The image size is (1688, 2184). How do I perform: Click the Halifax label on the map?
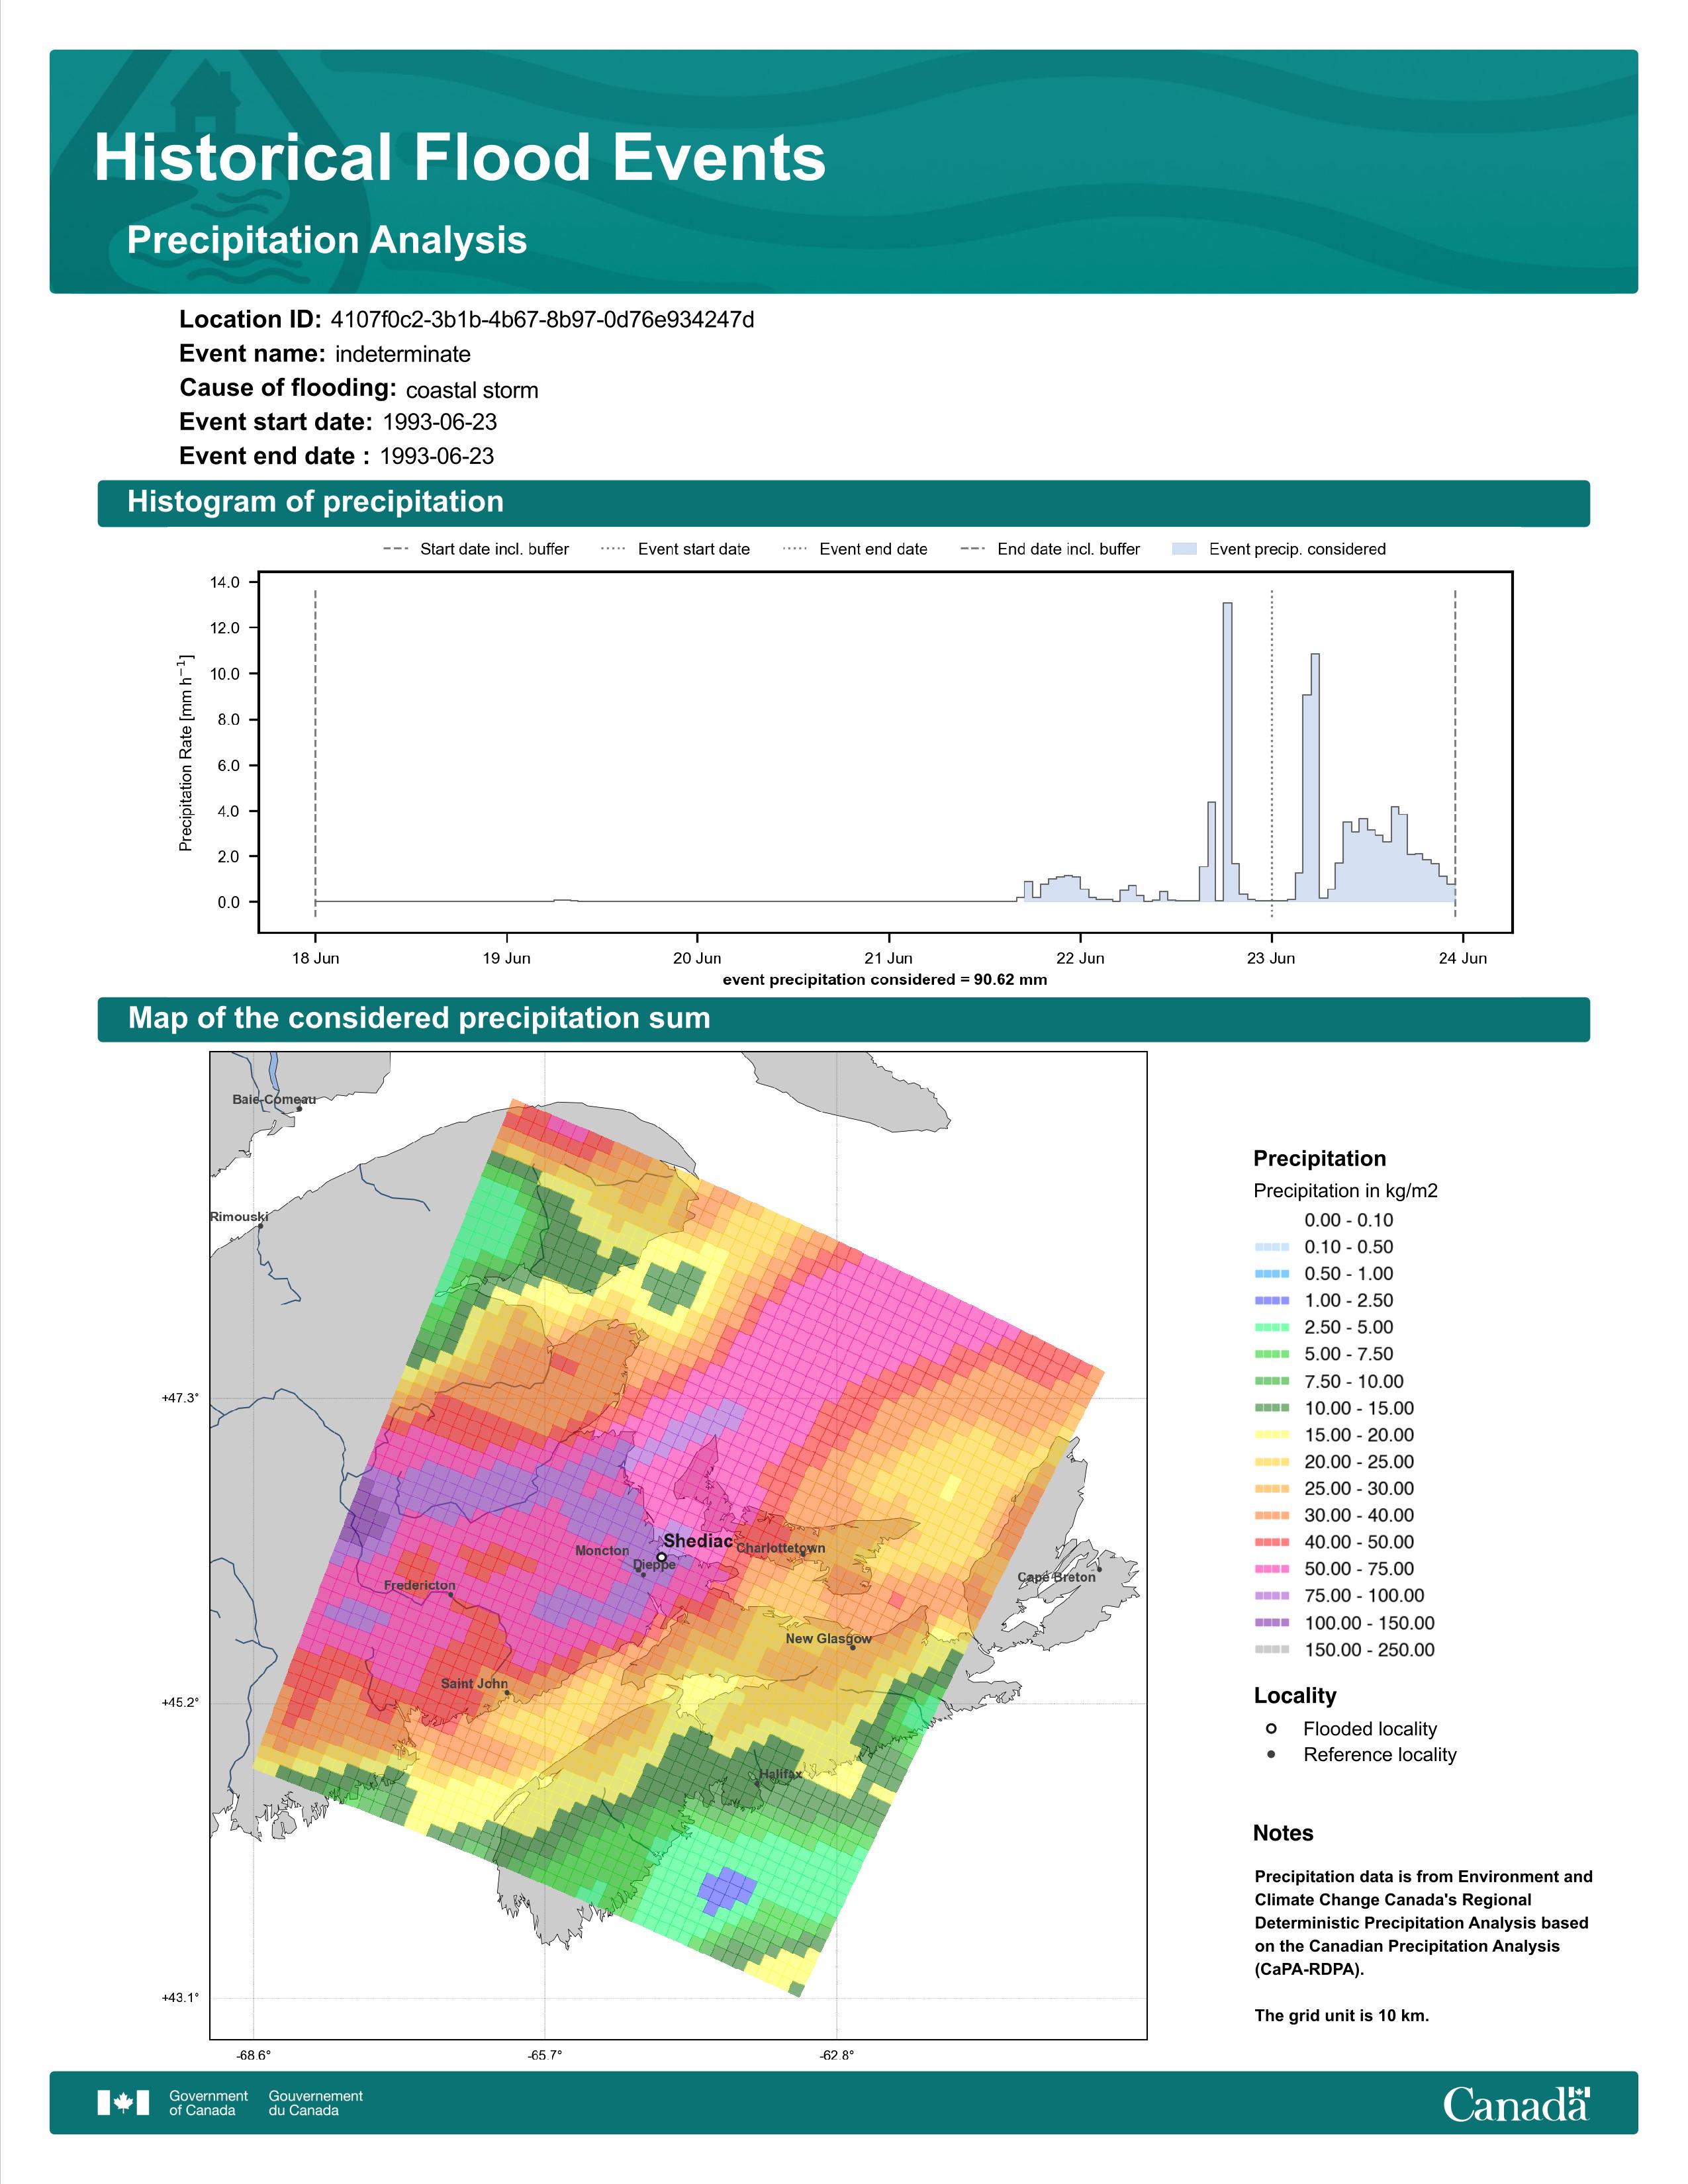click(780, 1775)
